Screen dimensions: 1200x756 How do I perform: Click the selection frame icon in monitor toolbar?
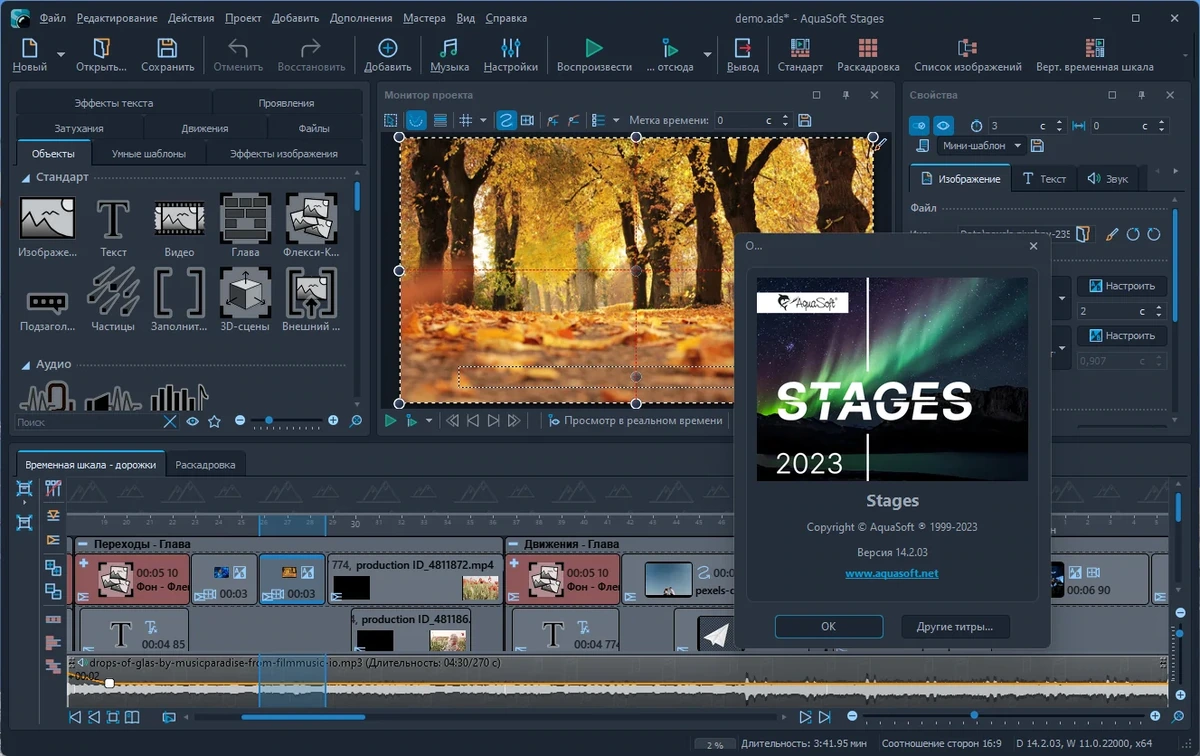(x=391, y=120)
